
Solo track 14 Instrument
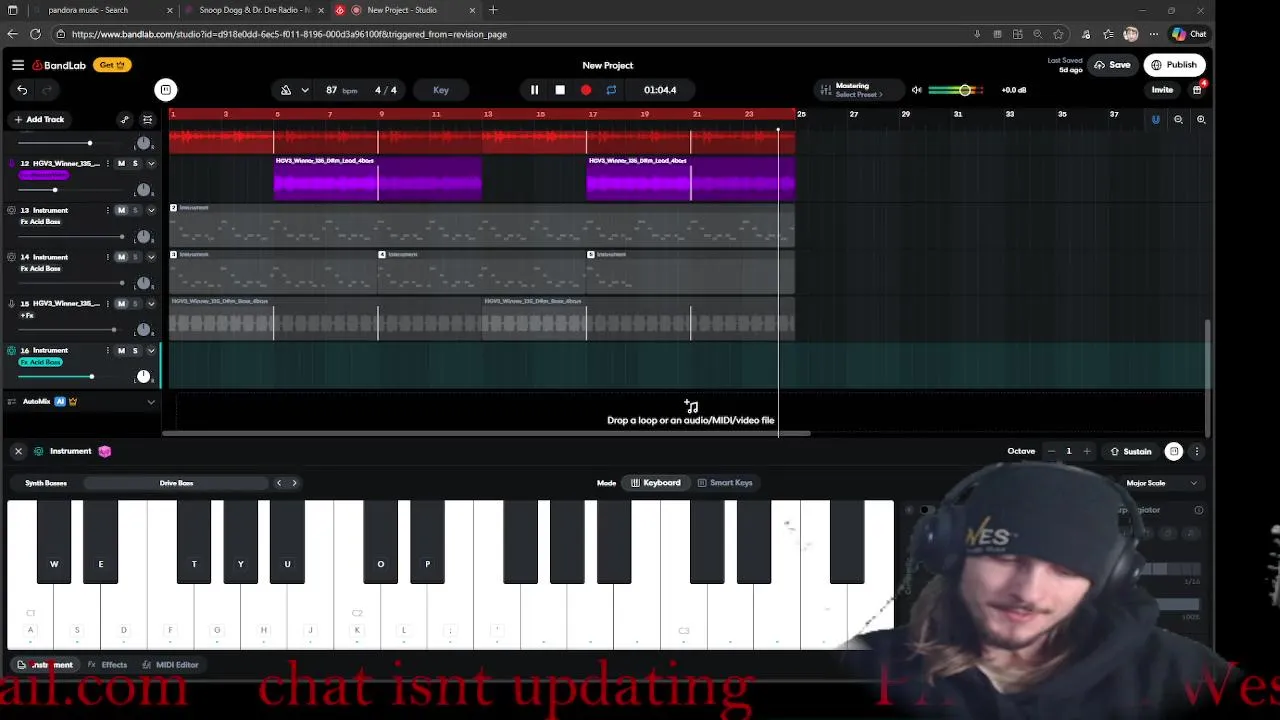point(135,257)
